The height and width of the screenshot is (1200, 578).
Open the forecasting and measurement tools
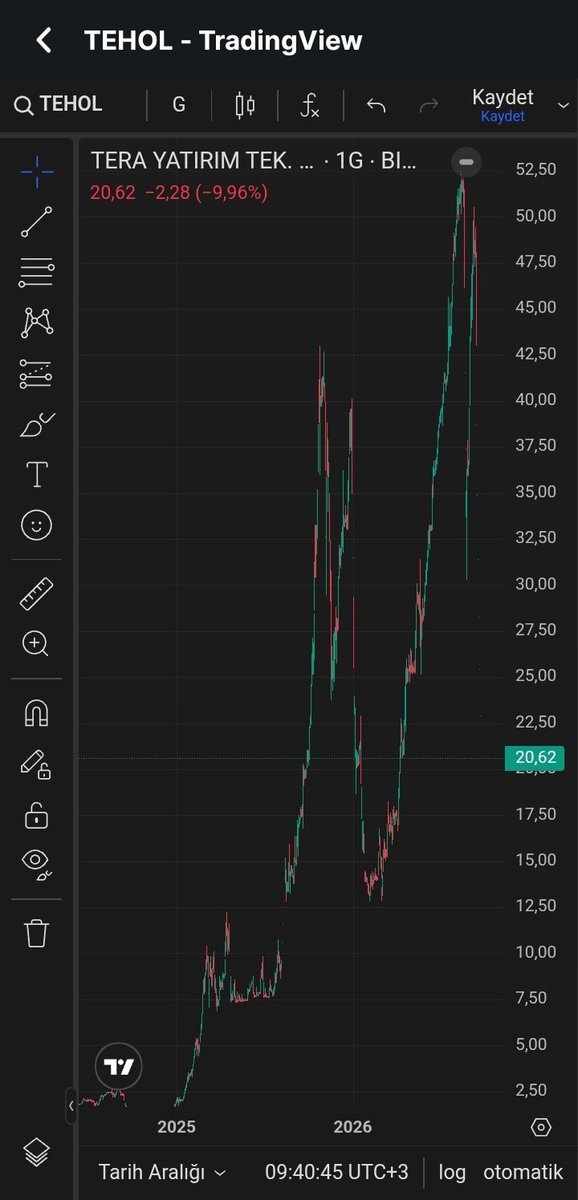[x=37, y=373]
